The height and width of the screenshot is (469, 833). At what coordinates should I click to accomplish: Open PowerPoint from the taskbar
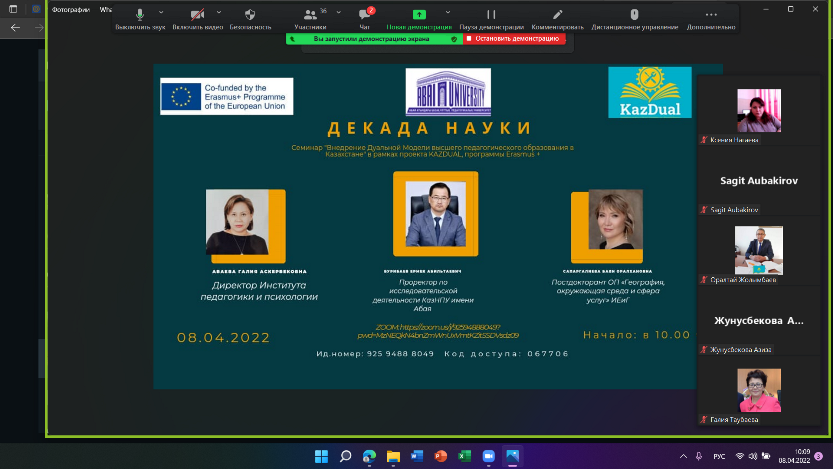pyautogui.click(x=439, y=456)
